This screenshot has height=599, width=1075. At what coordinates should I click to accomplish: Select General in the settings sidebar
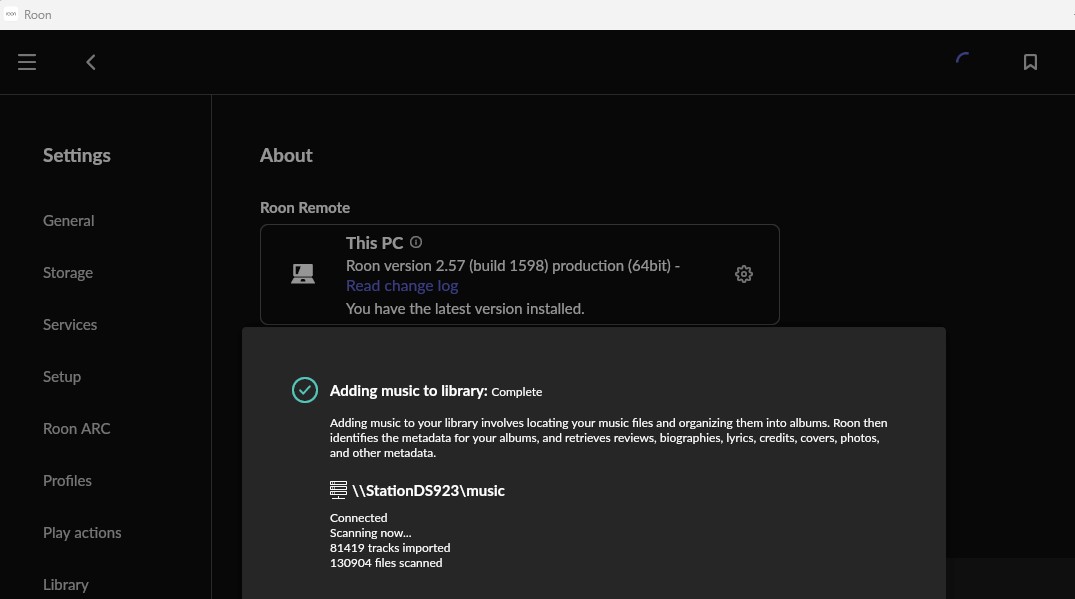[68, 221]
